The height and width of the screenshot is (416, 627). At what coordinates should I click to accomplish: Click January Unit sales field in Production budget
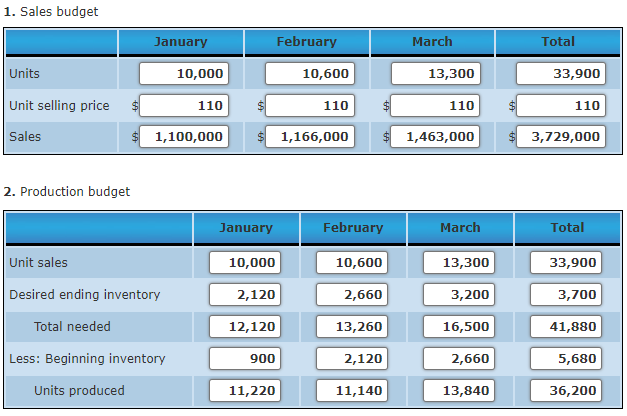click(x=245, y=262)
